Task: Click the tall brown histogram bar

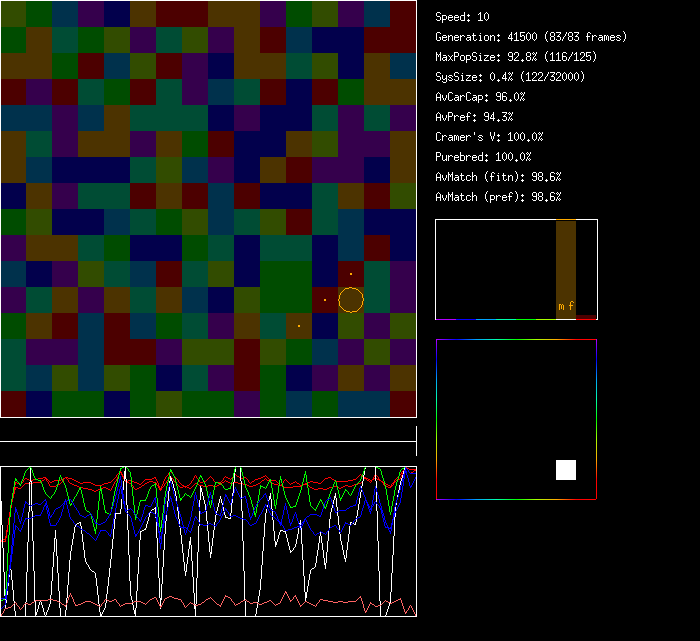Action: click(x=566, y=260)
